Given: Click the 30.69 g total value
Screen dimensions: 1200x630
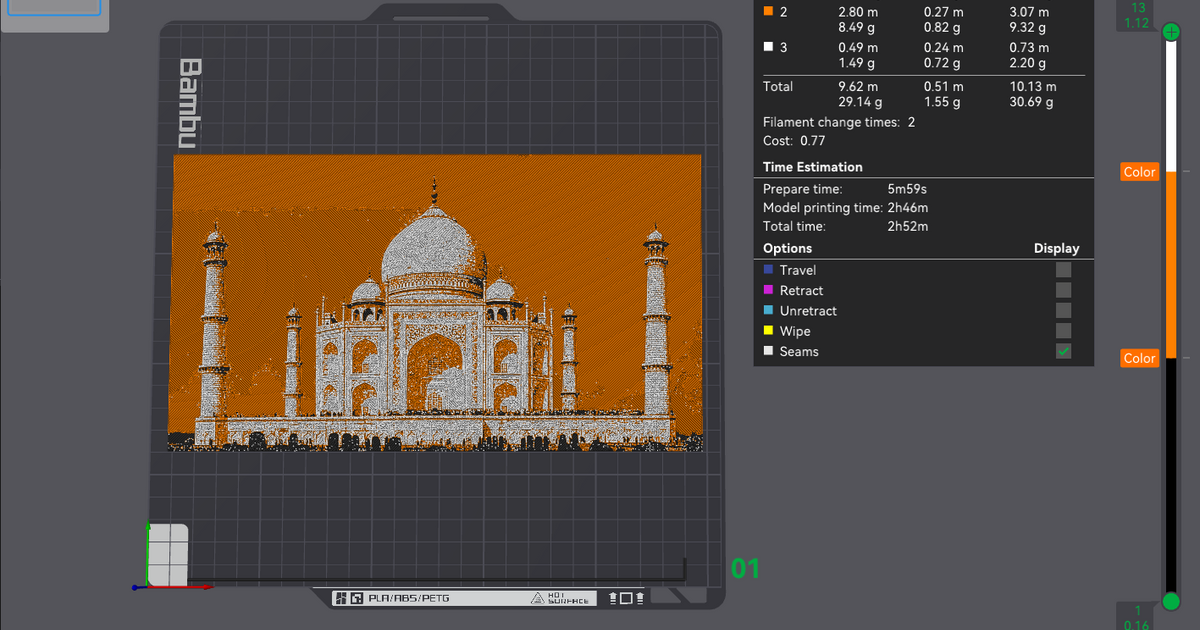Looking at the screenshot, I should point(1032,102).
